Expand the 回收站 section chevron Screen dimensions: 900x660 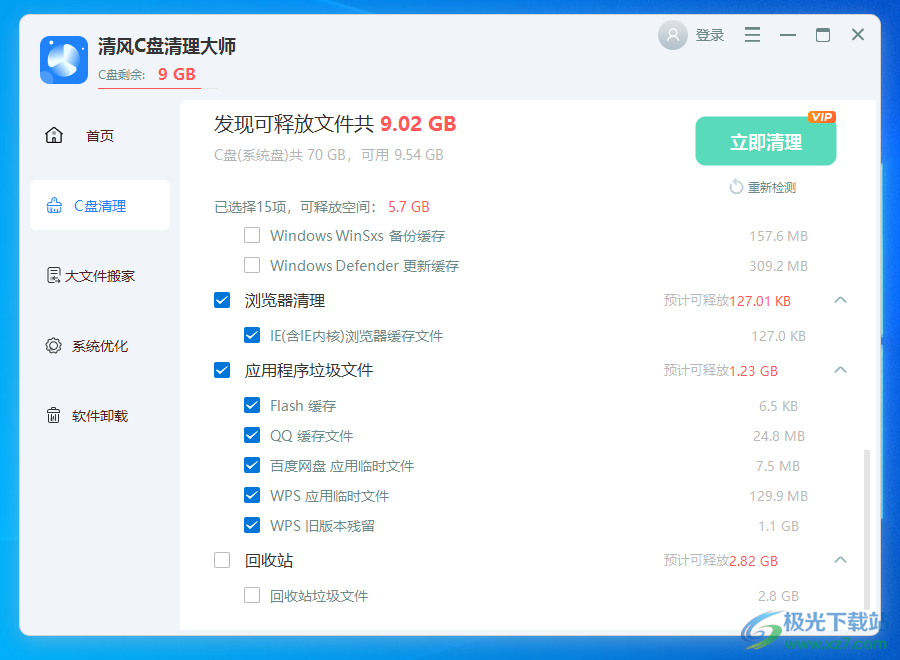click(841, 560)
